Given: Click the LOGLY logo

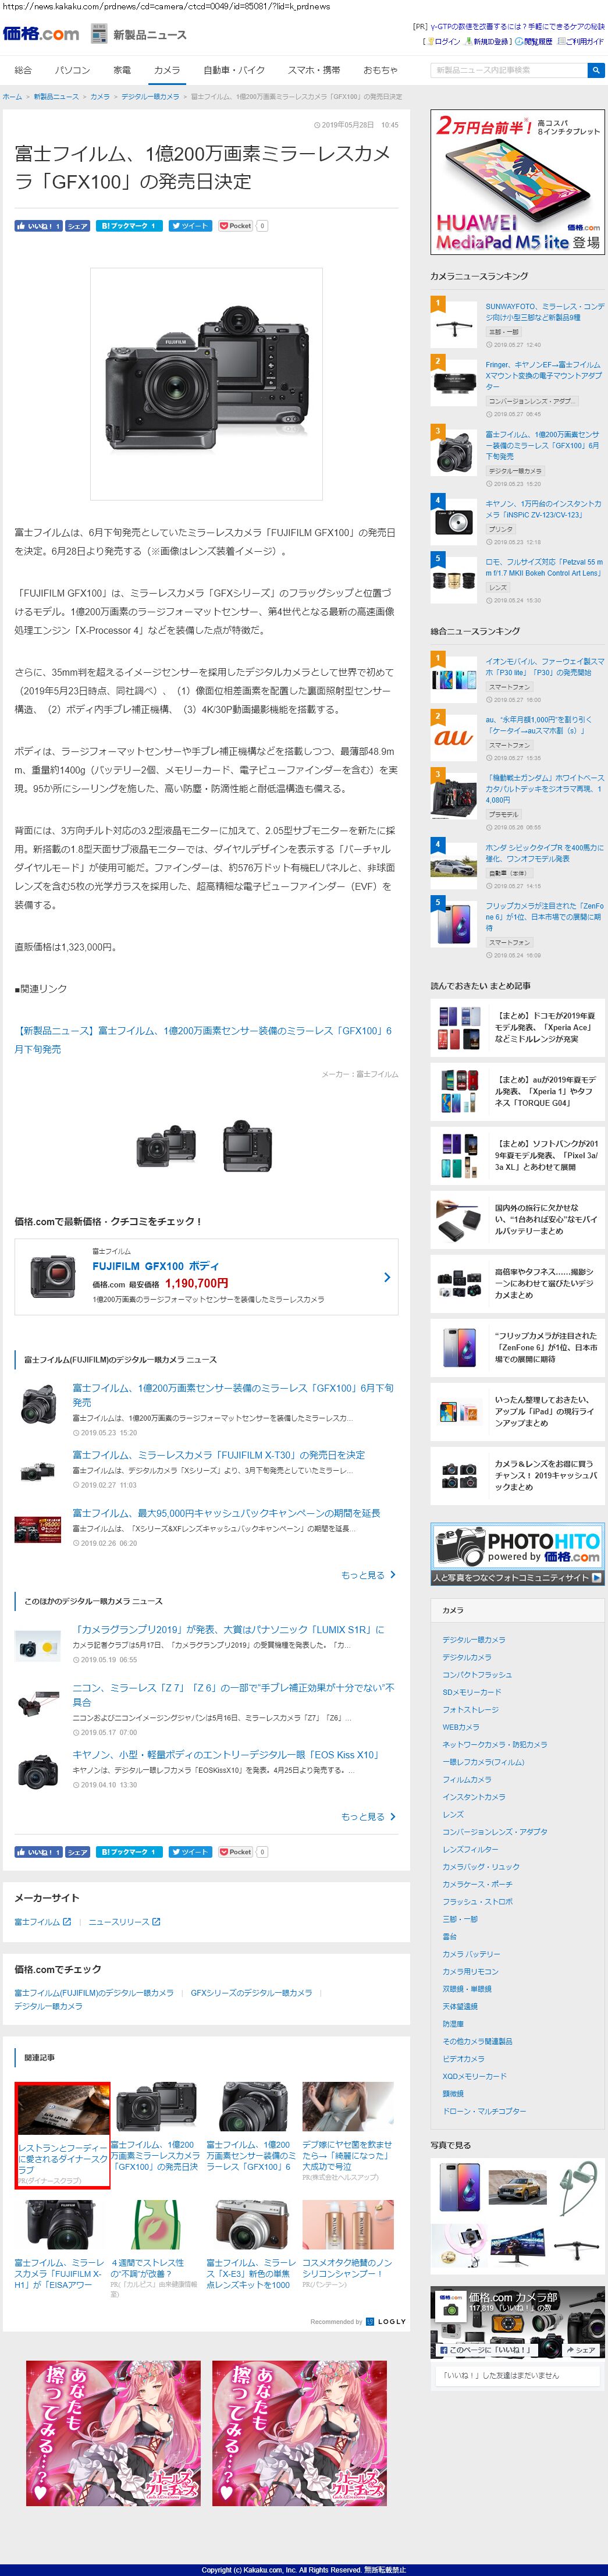Looking at the screenshot, I should [x=386, y=2322].
